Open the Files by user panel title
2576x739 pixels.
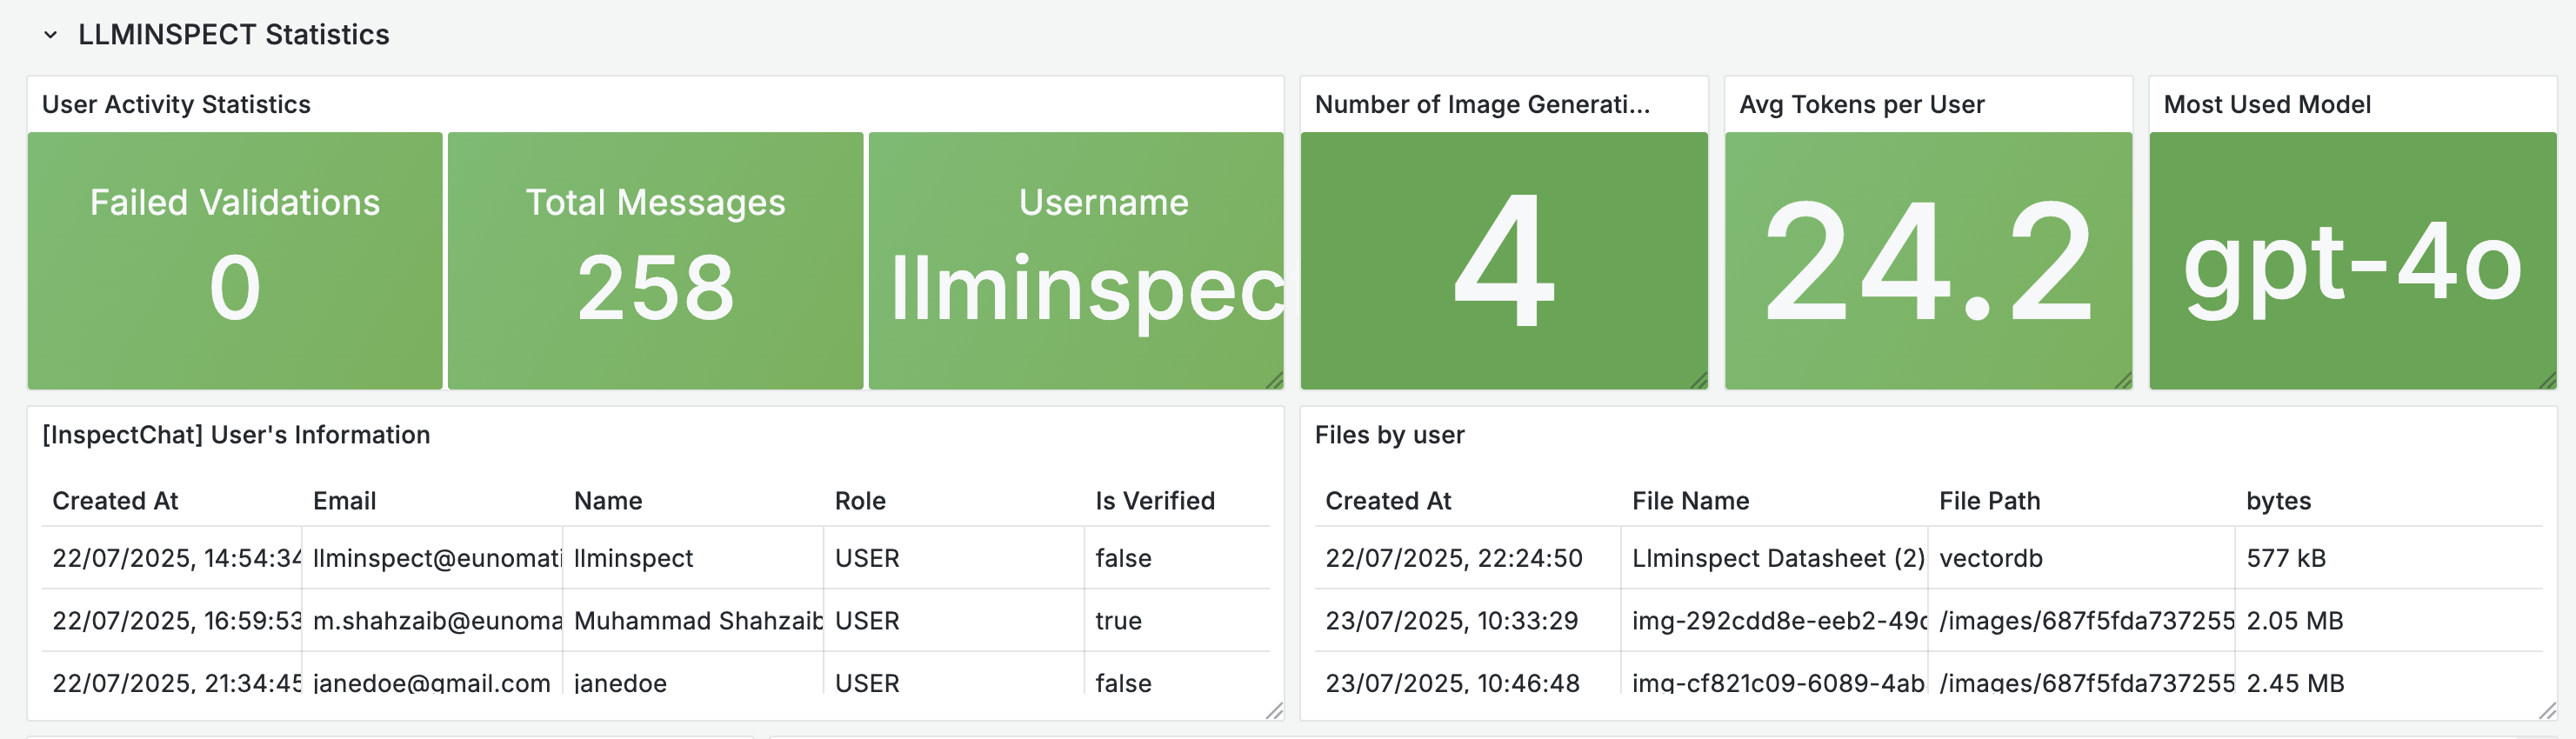(x=1389, y=435)
